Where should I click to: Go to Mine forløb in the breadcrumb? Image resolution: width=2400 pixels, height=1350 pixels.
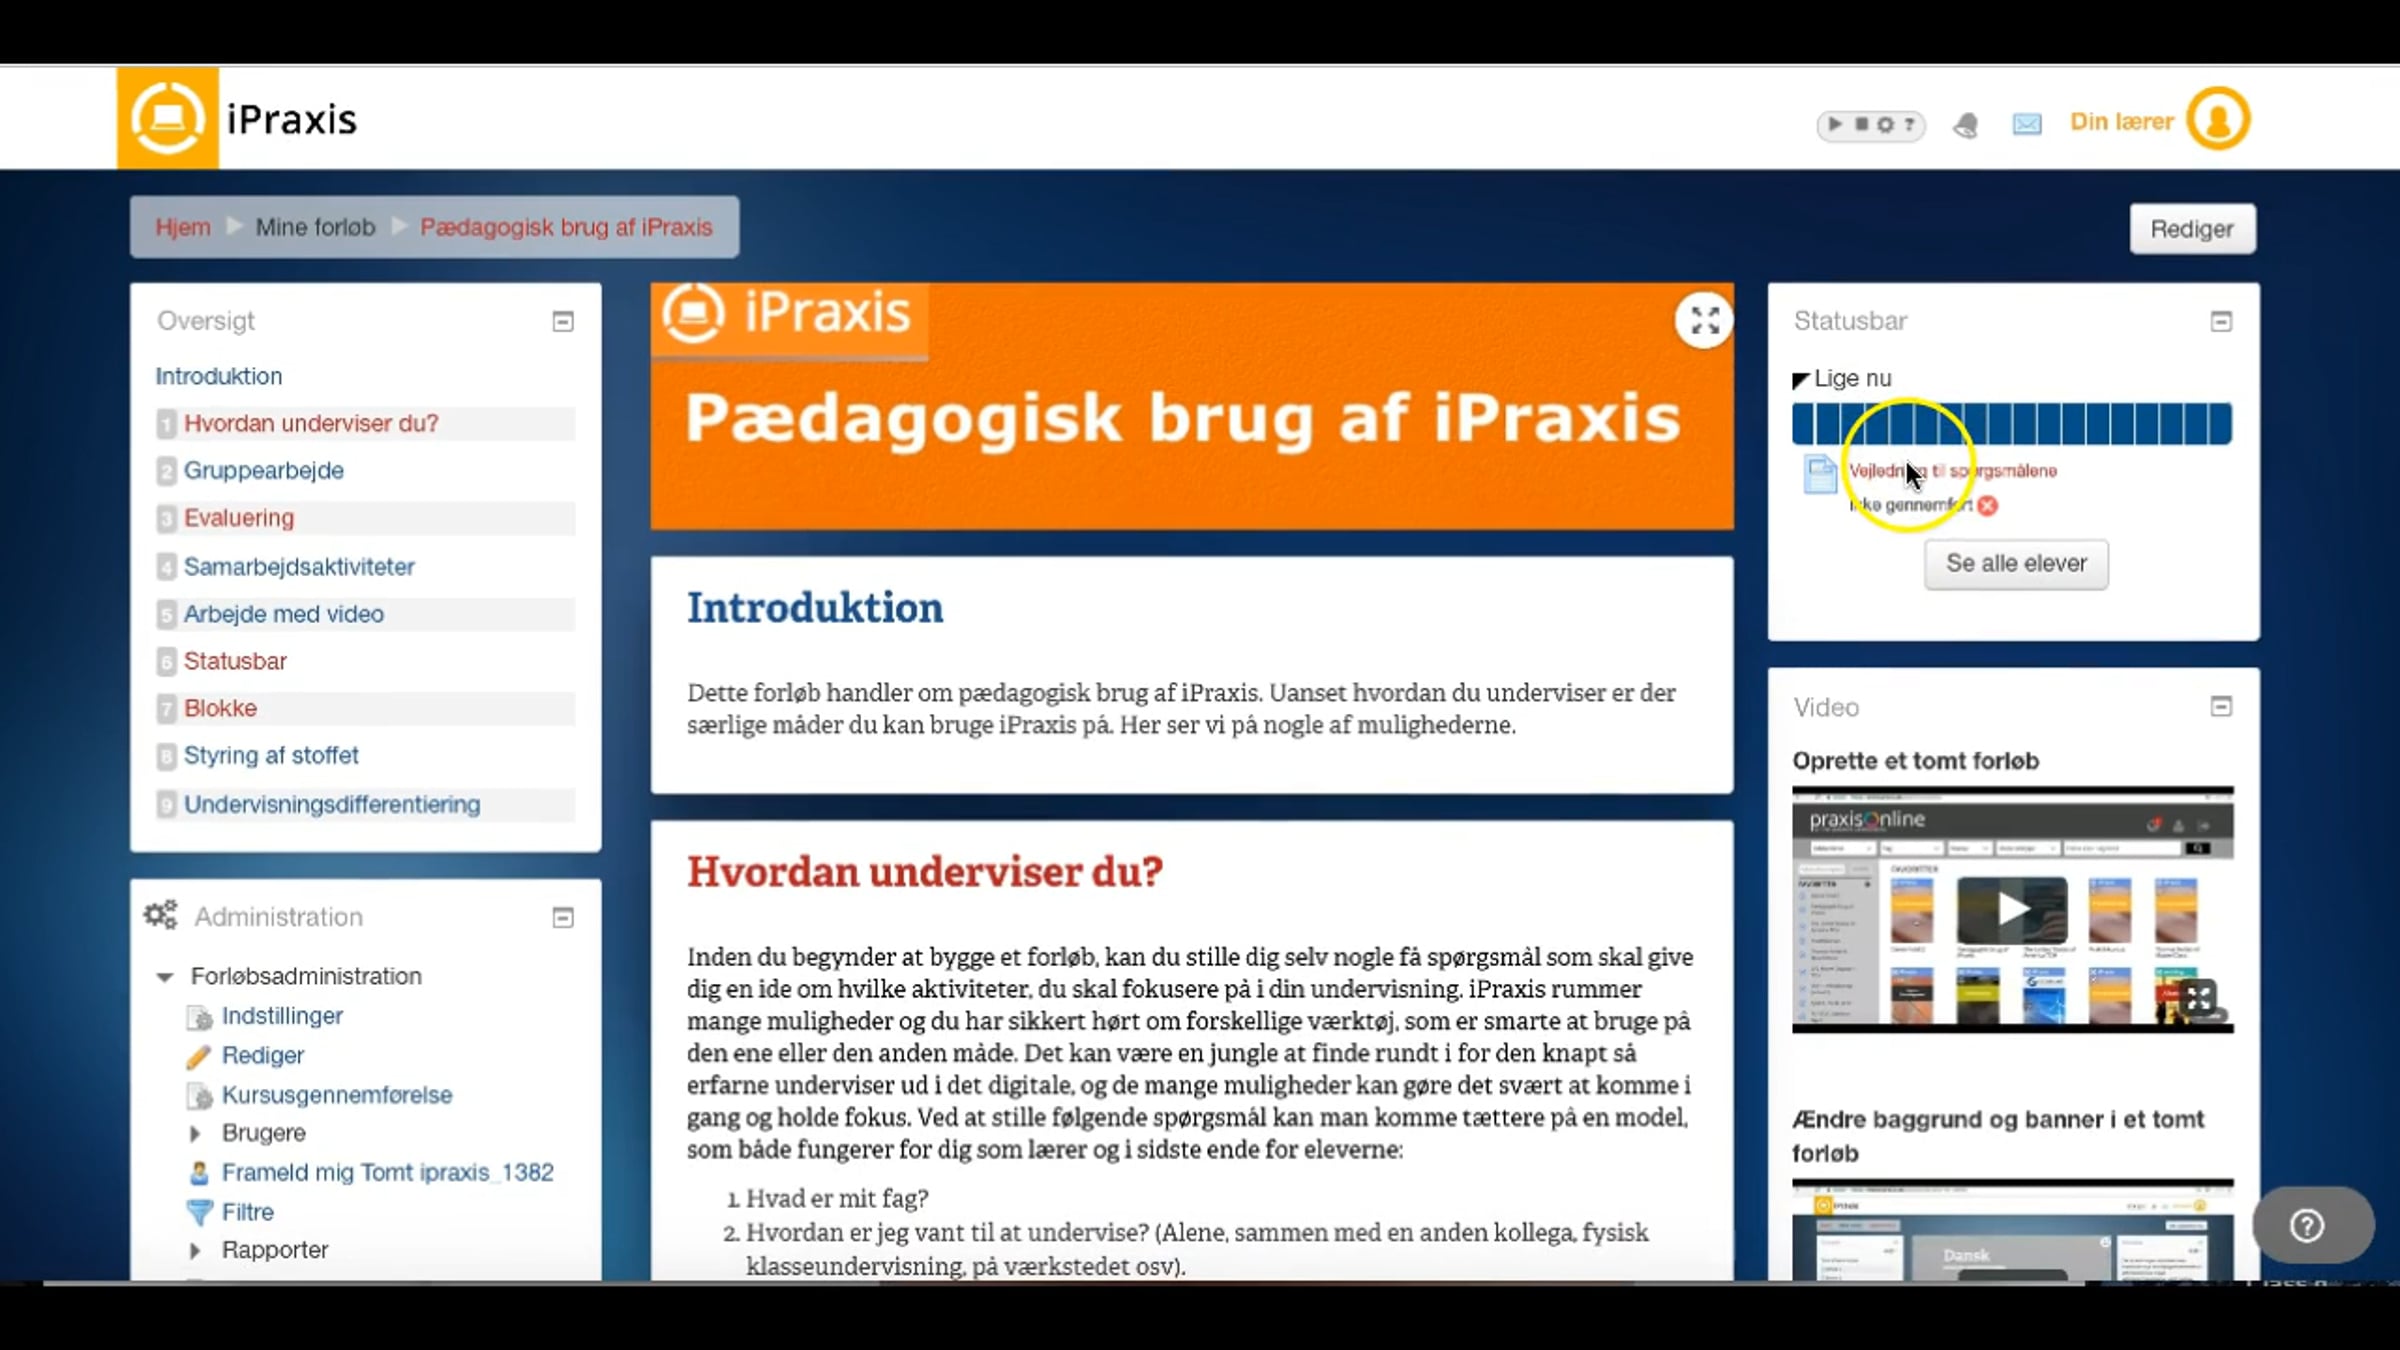point(316,227)
